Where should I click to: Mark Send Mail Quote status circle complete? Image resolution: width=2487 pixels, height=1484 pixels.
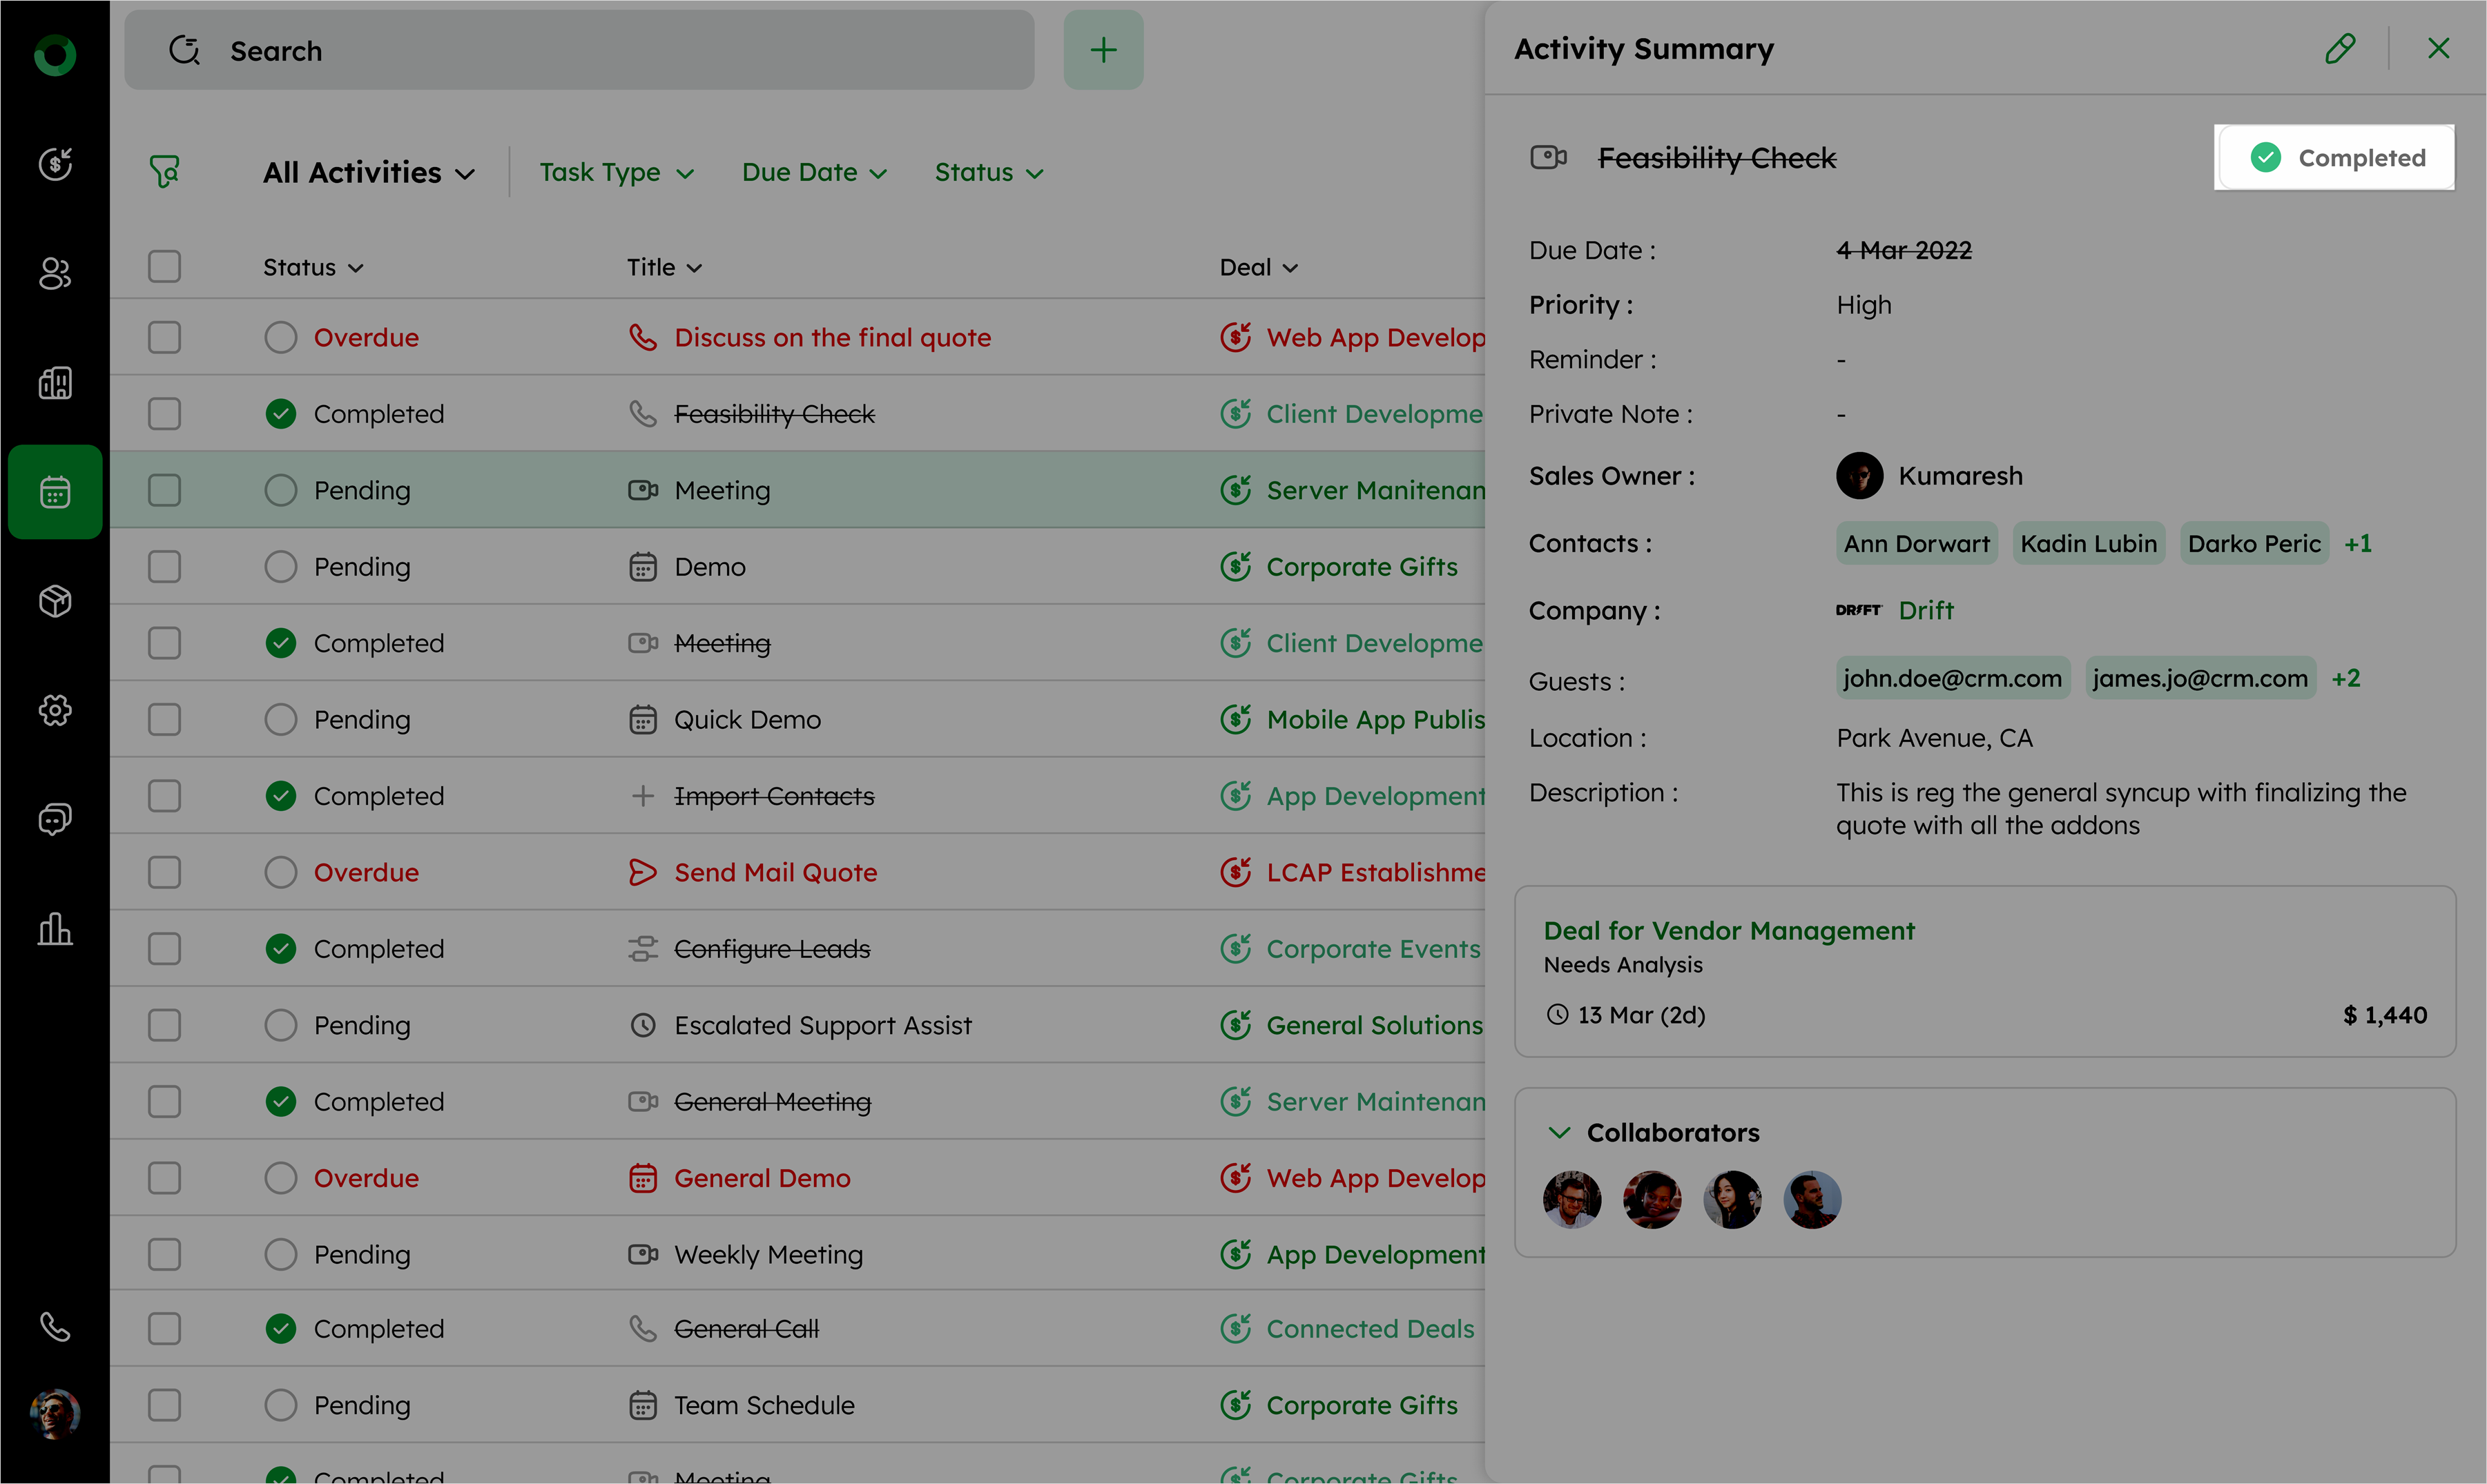click(x=281, y=872)
